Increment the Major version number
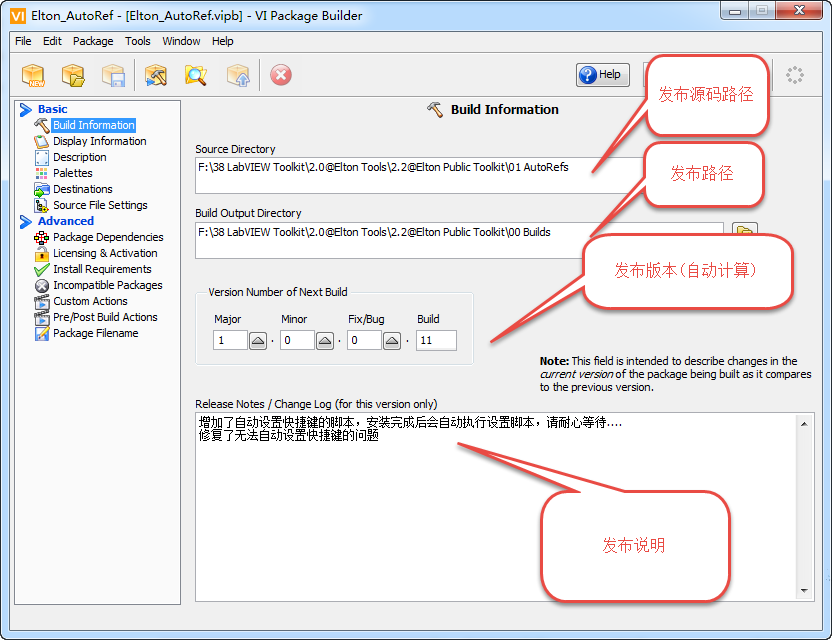Viewport: 832px width, 640px height. (x=258, y=341)
